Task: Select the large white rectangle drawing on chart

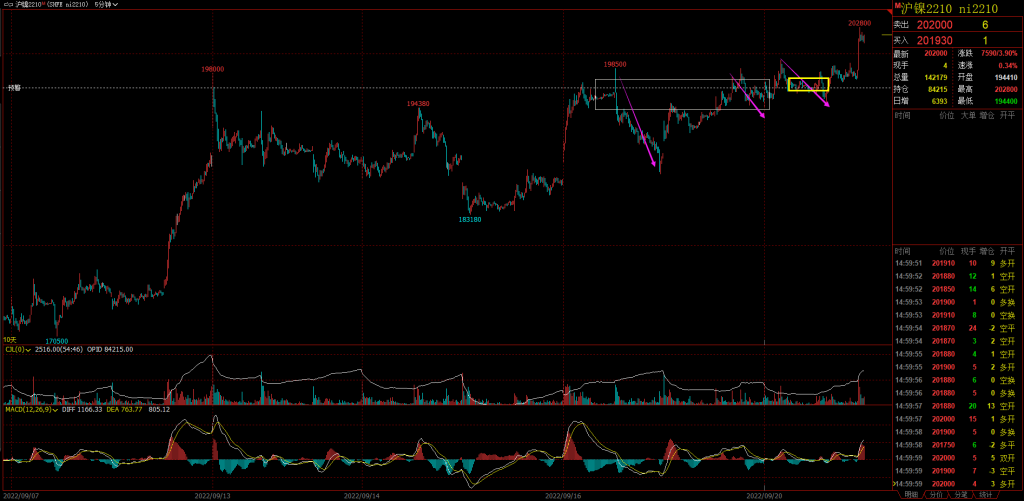Action: pyautogui.click(x=682, y=80)
